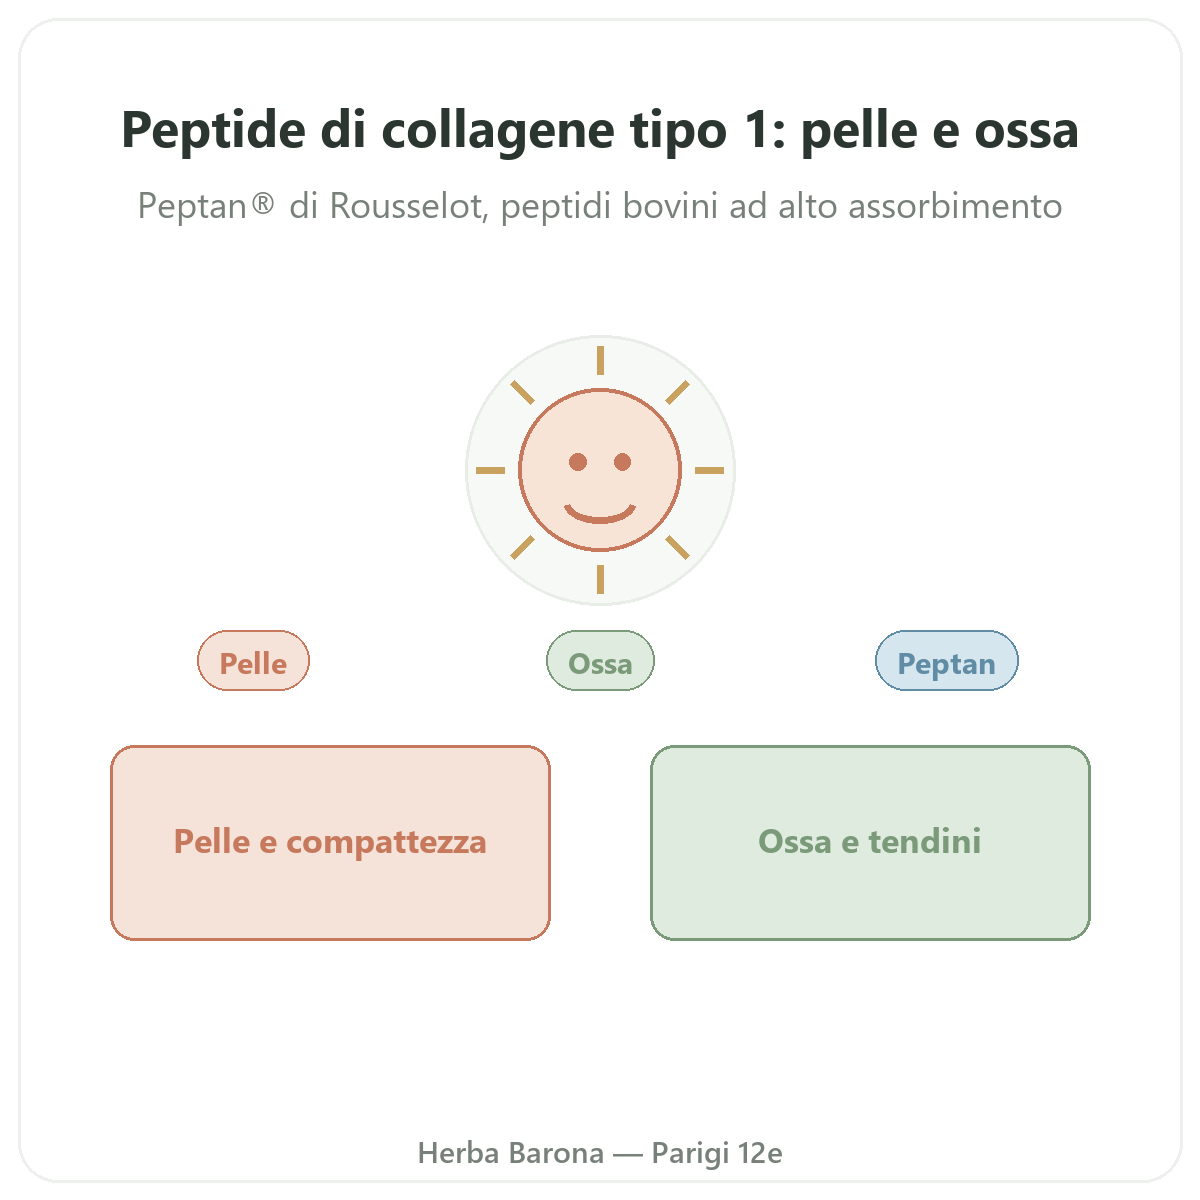Viewport: 1200px width, 1200px height.
Task: Click the lower-left diagonal sun ray
Action: click(x=522, y=548)
